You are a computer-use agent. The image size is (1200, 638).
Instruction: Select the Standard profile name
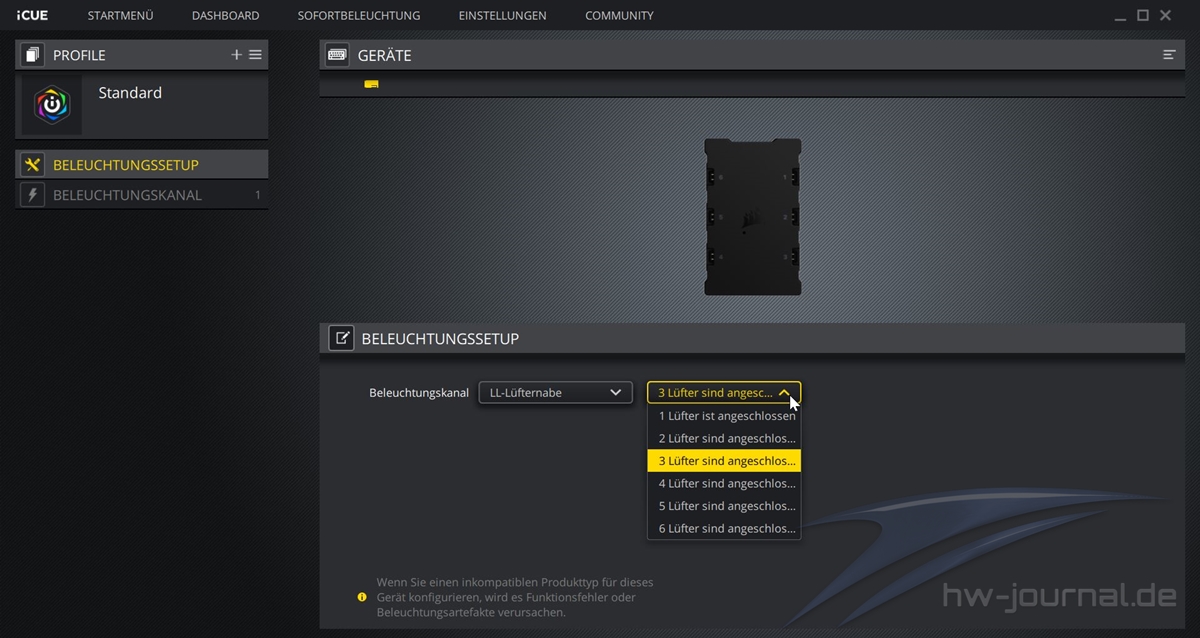coord(130,93)
